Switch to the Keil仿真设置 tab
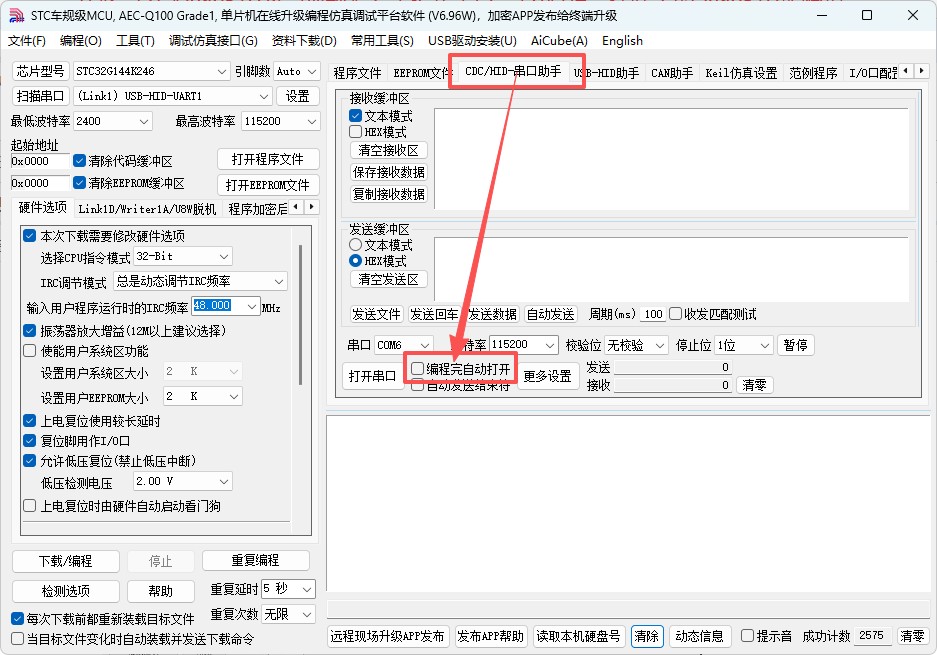Viewport: 937px width, 655px height. coord(741,73)
